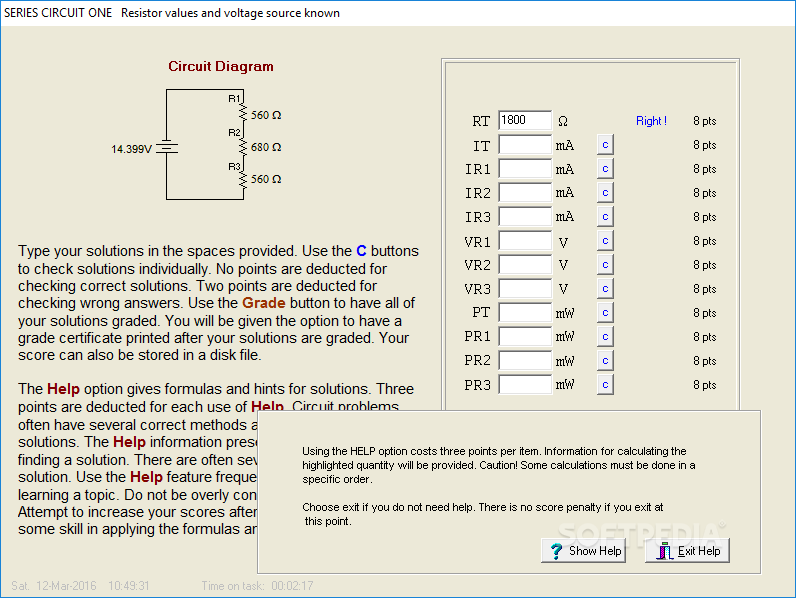Click the 'SERIES CIRCUIT ONE' title text
796x598 pixels.
(58, 13)
